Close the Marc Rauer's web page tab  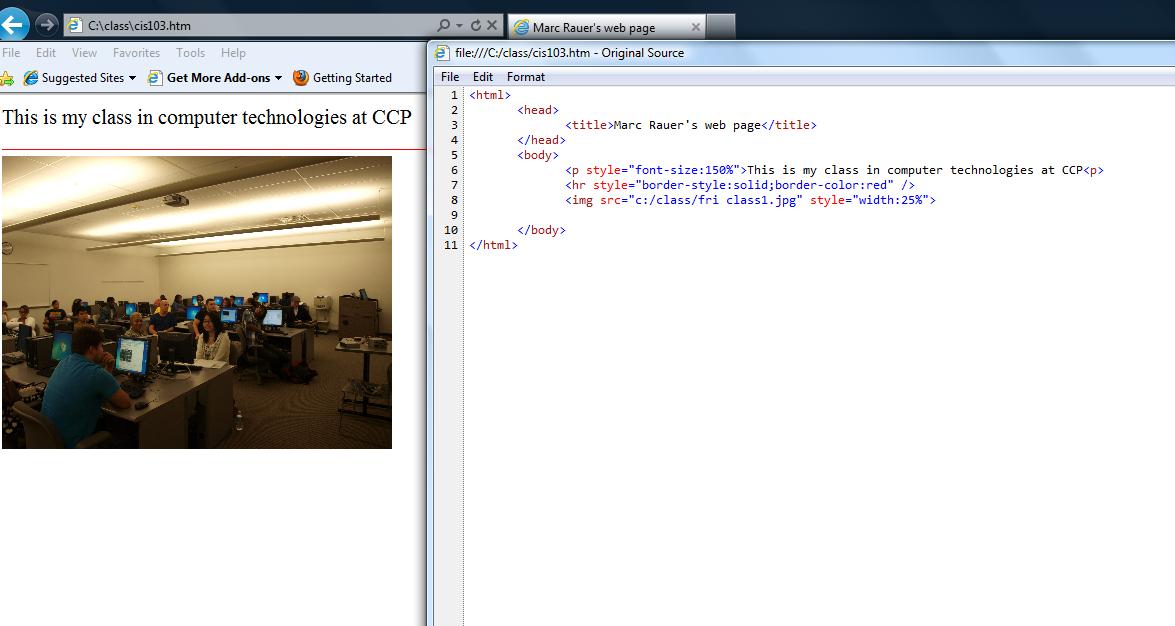pyautogui.click(x=695, y=27)
